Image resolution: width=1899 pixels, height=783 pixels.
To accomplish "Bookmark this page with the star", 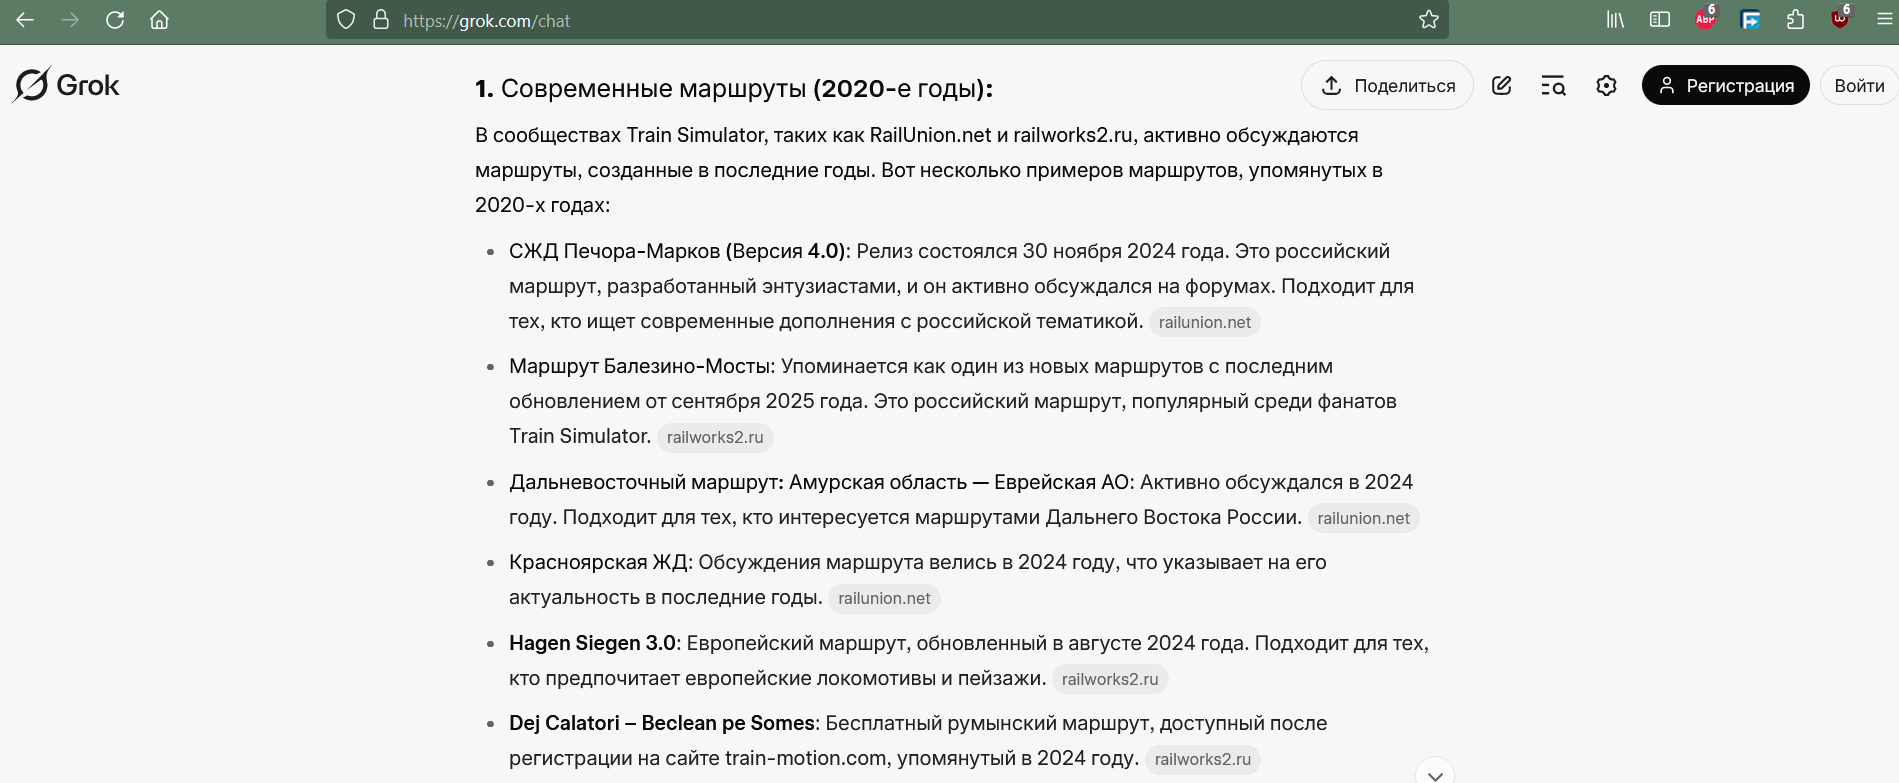I will (x=1429, y=20).
